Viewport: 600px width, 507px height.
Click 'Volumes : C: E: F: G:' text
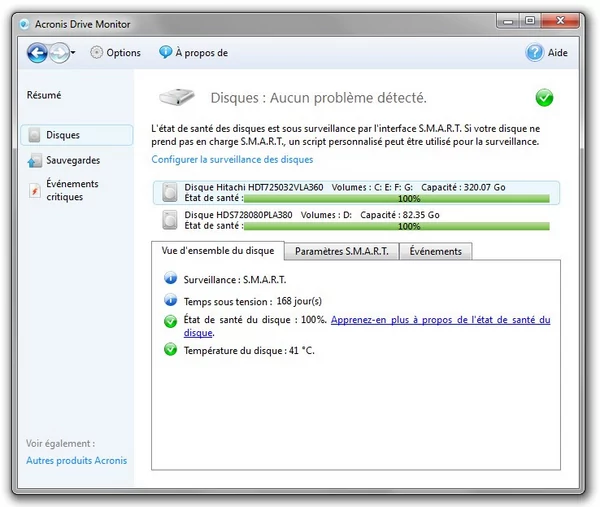(x=372, y=187)
